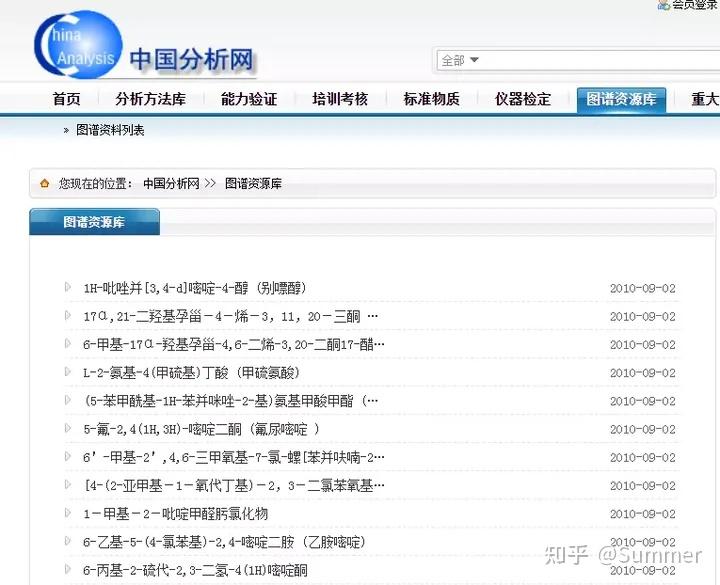Image resolution: width=720 pixels, height=585 pixels.
Task: Select the 图谱资源库 navigation tab
Action: (621, 100)
